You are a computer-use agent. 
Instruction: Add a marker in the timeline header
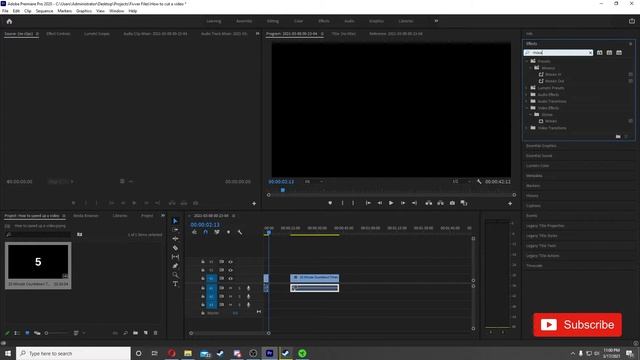tap(228, 232)
